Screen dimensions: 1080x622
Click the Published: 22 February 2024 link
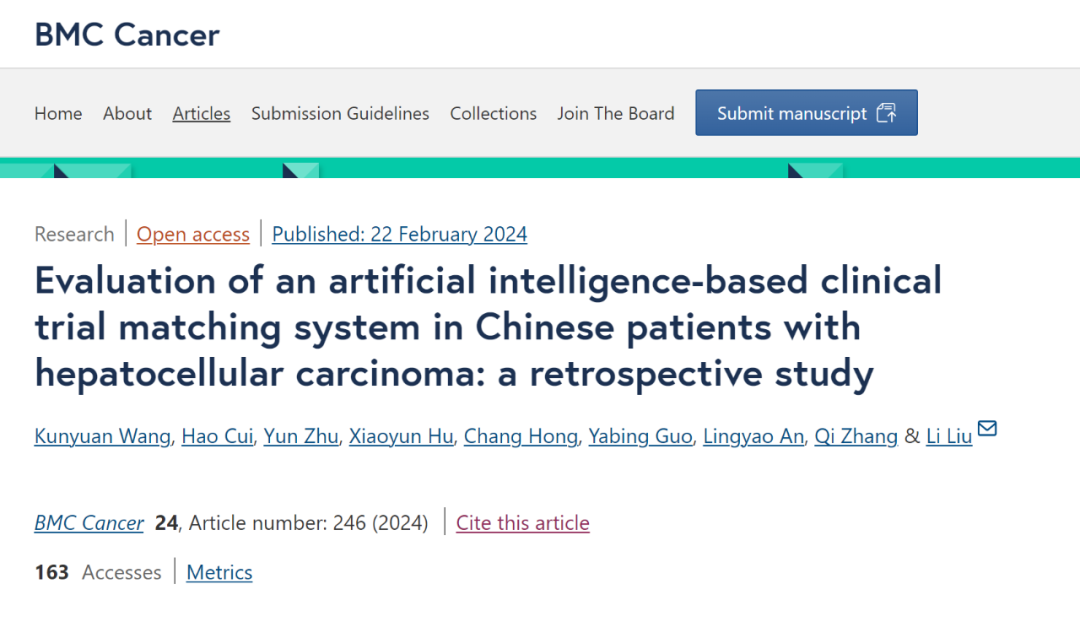click(399, 234)
